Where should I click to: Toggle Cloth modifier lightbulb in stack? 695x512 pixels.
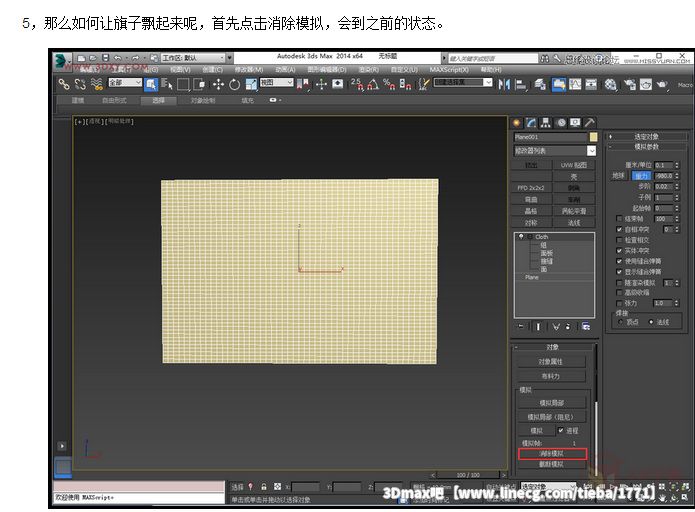point(521,237)
